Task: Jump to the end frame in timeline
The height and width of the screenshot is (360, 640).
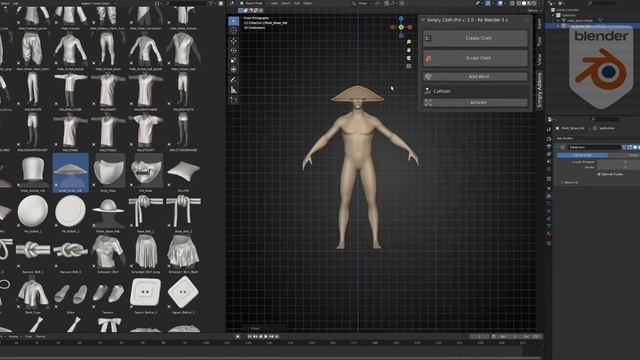Action: tap(277, 336)
